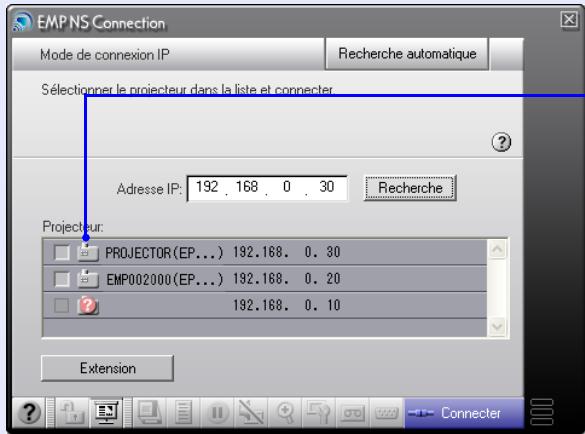This screenshot has width=585, height=434.
Task: Click the projector icon in the EMP002000 row
Action: pos(88,279)
